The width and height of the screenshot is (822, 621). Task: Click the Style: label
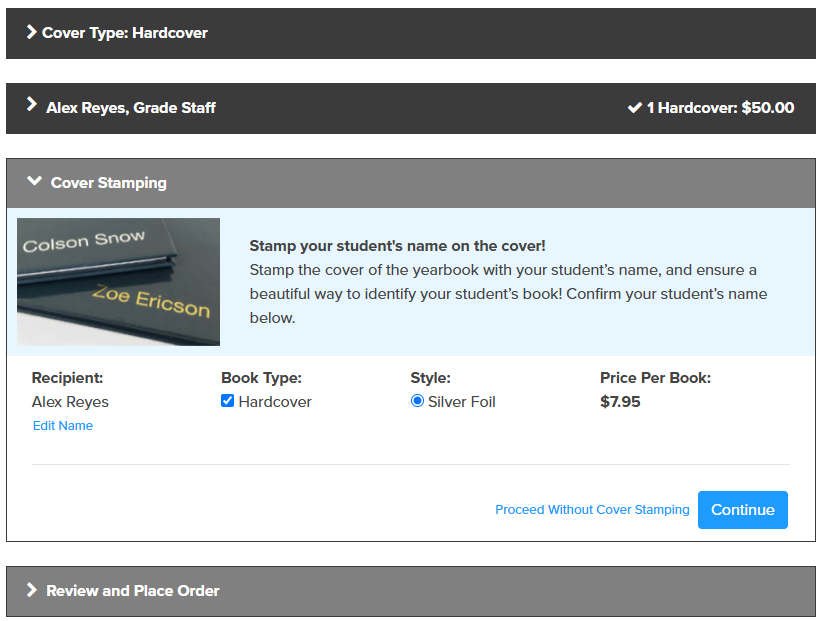(430, 378)
